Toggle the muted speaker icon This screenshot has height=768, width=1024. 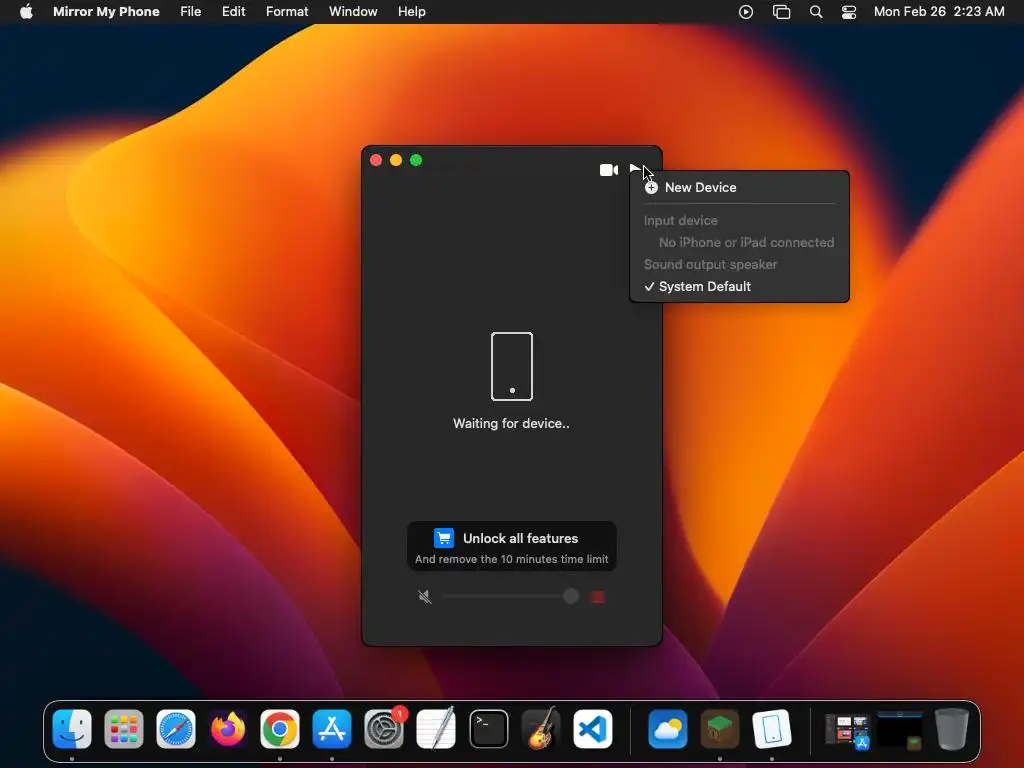pyautogui.click(x=424, y=596)
